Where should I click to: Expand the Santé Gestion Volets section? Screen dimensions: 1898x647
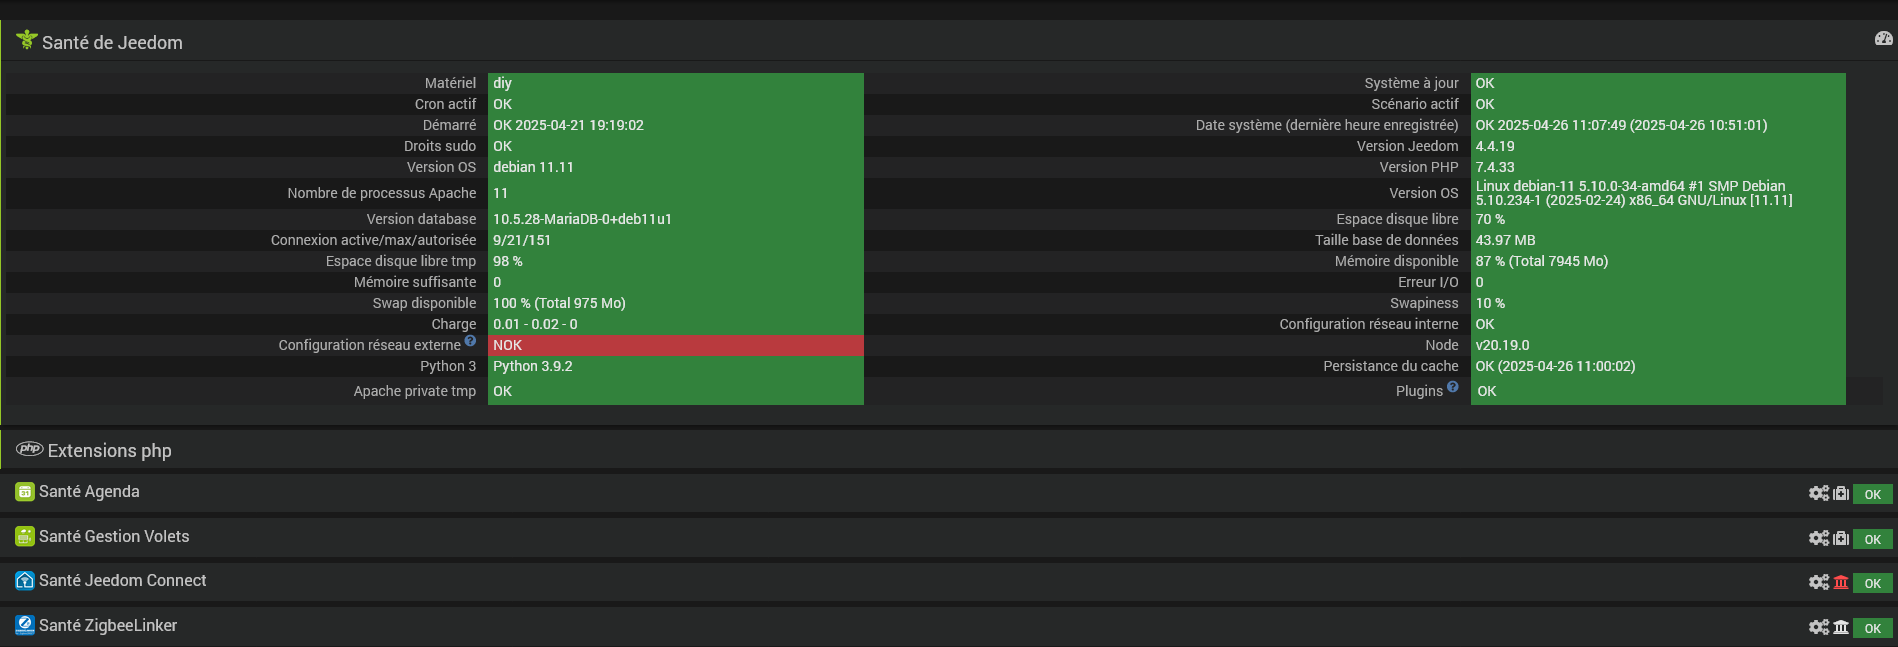pyautogui.click(x=114, y=536)
